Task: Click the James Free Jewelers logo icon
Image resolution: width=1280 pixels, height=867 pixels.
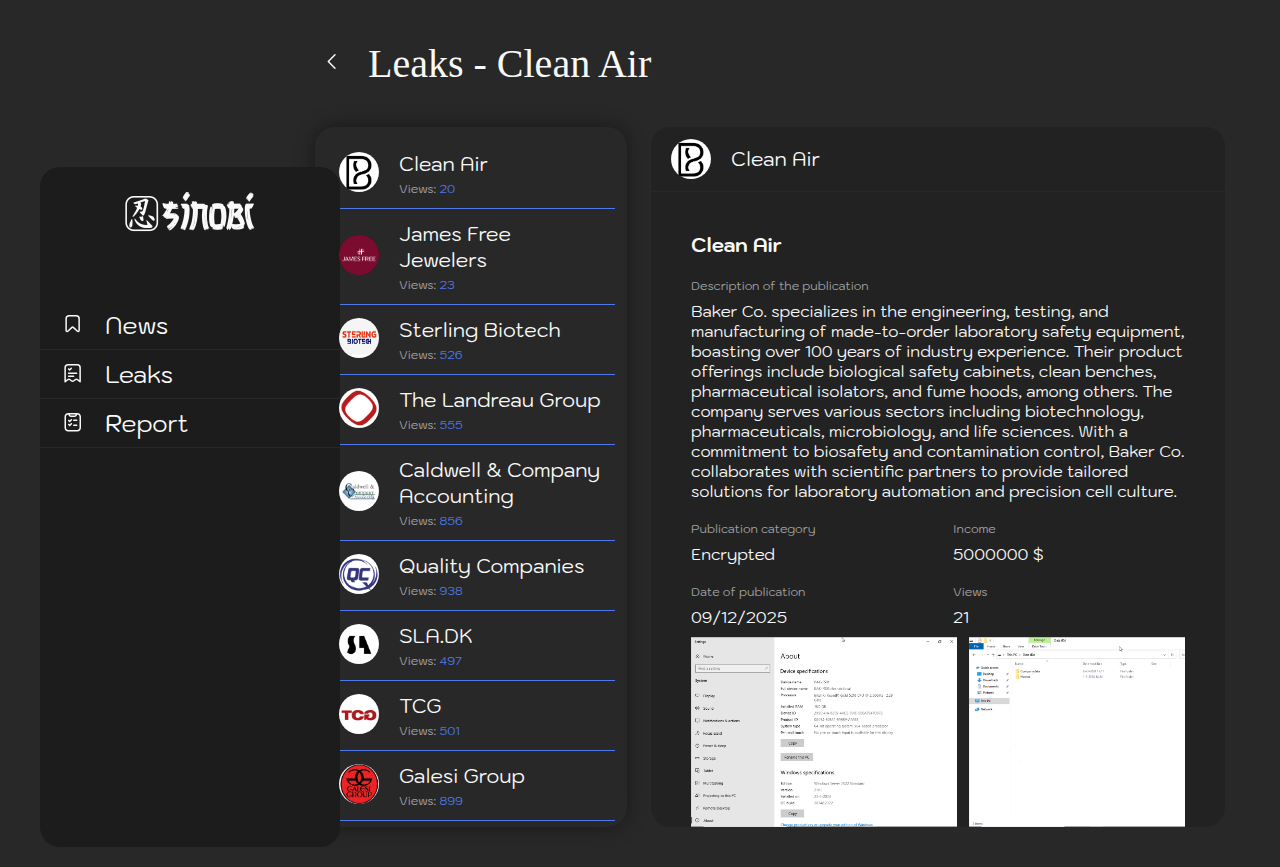Action: coord(359,256)
